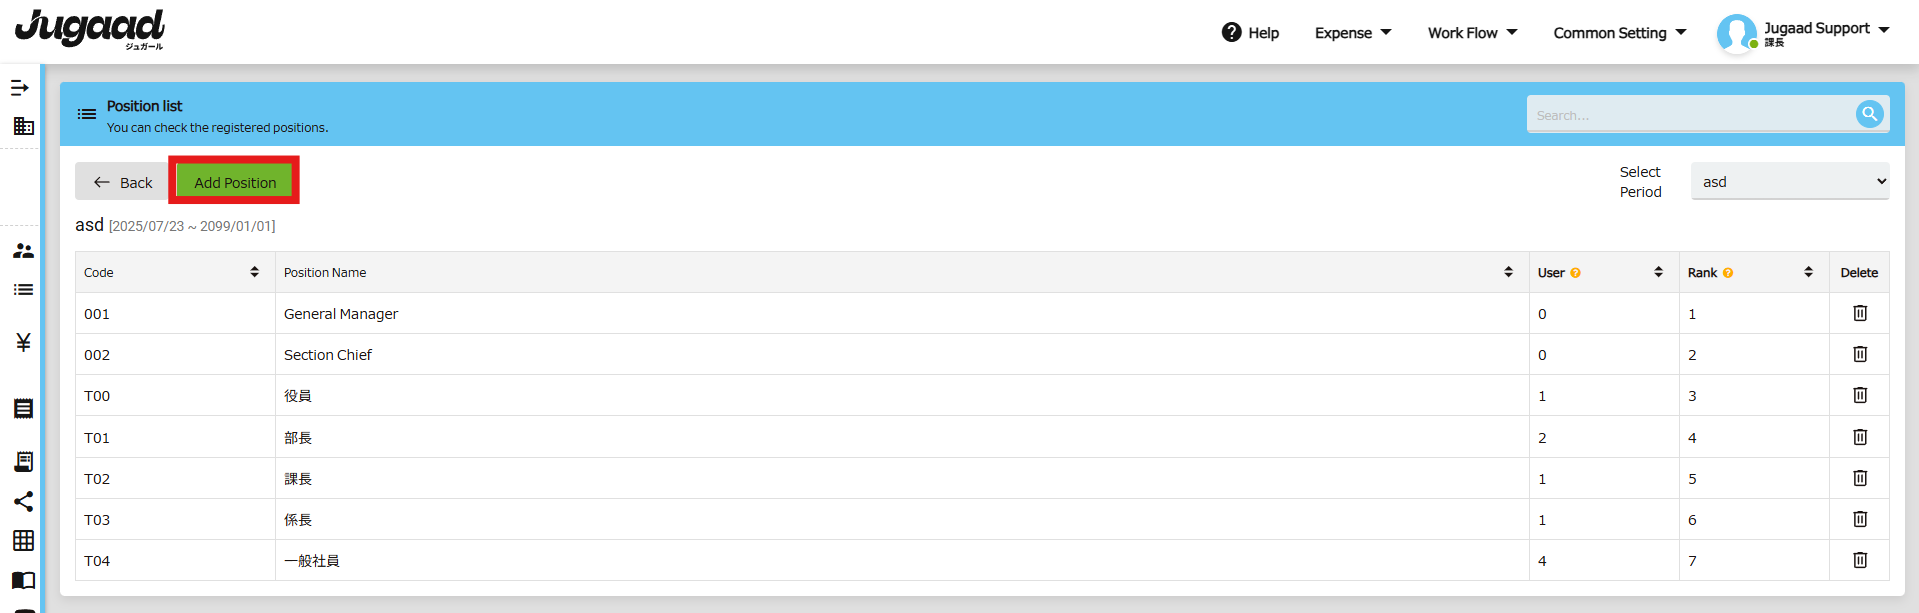Delete the T04 position with trash icon
This screenshot has height=613, width=1919.
[x=1860, y=560]
